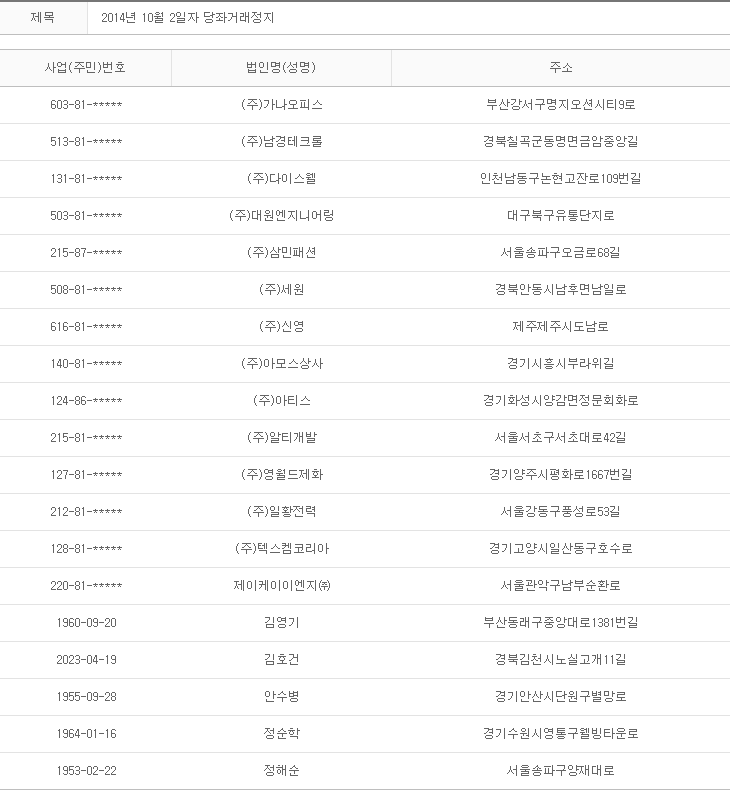730x790 pixels.
Task: Click the 사업(주민)번호 column header
Action: [86, 68]
